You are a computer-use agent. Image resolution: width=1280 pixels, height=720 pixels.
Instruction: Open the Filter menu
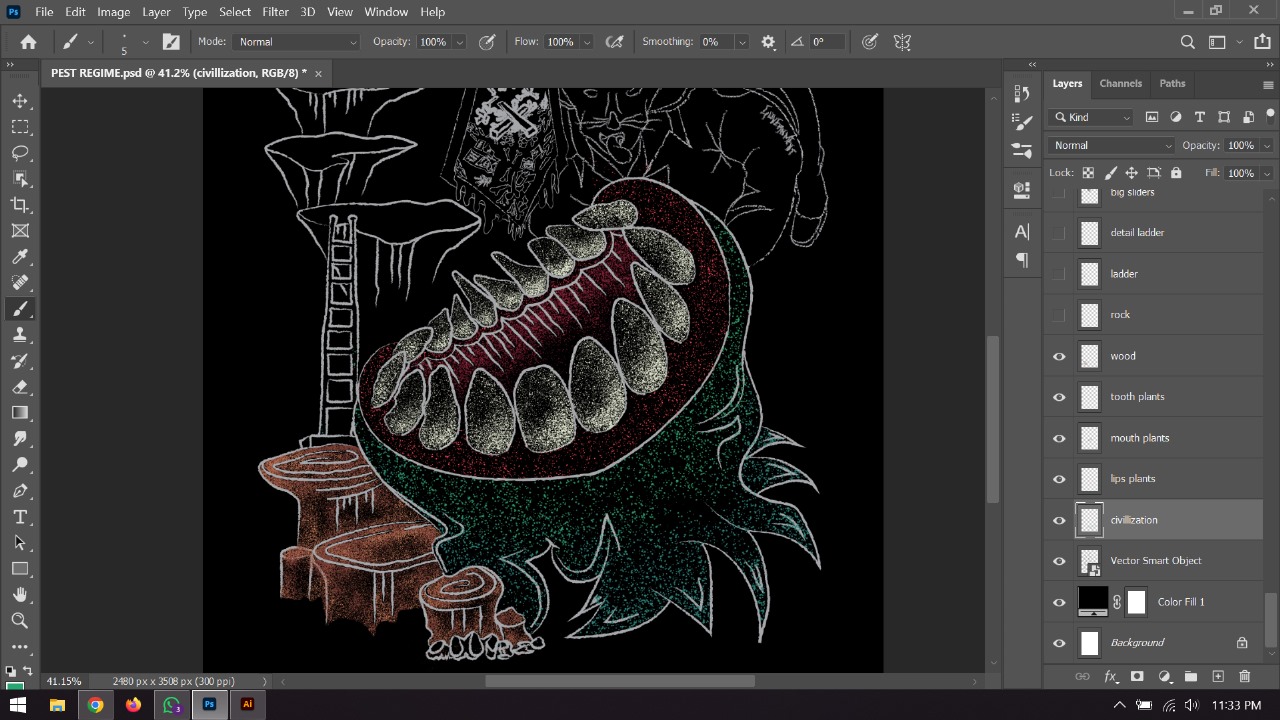(x=275, y=12)
